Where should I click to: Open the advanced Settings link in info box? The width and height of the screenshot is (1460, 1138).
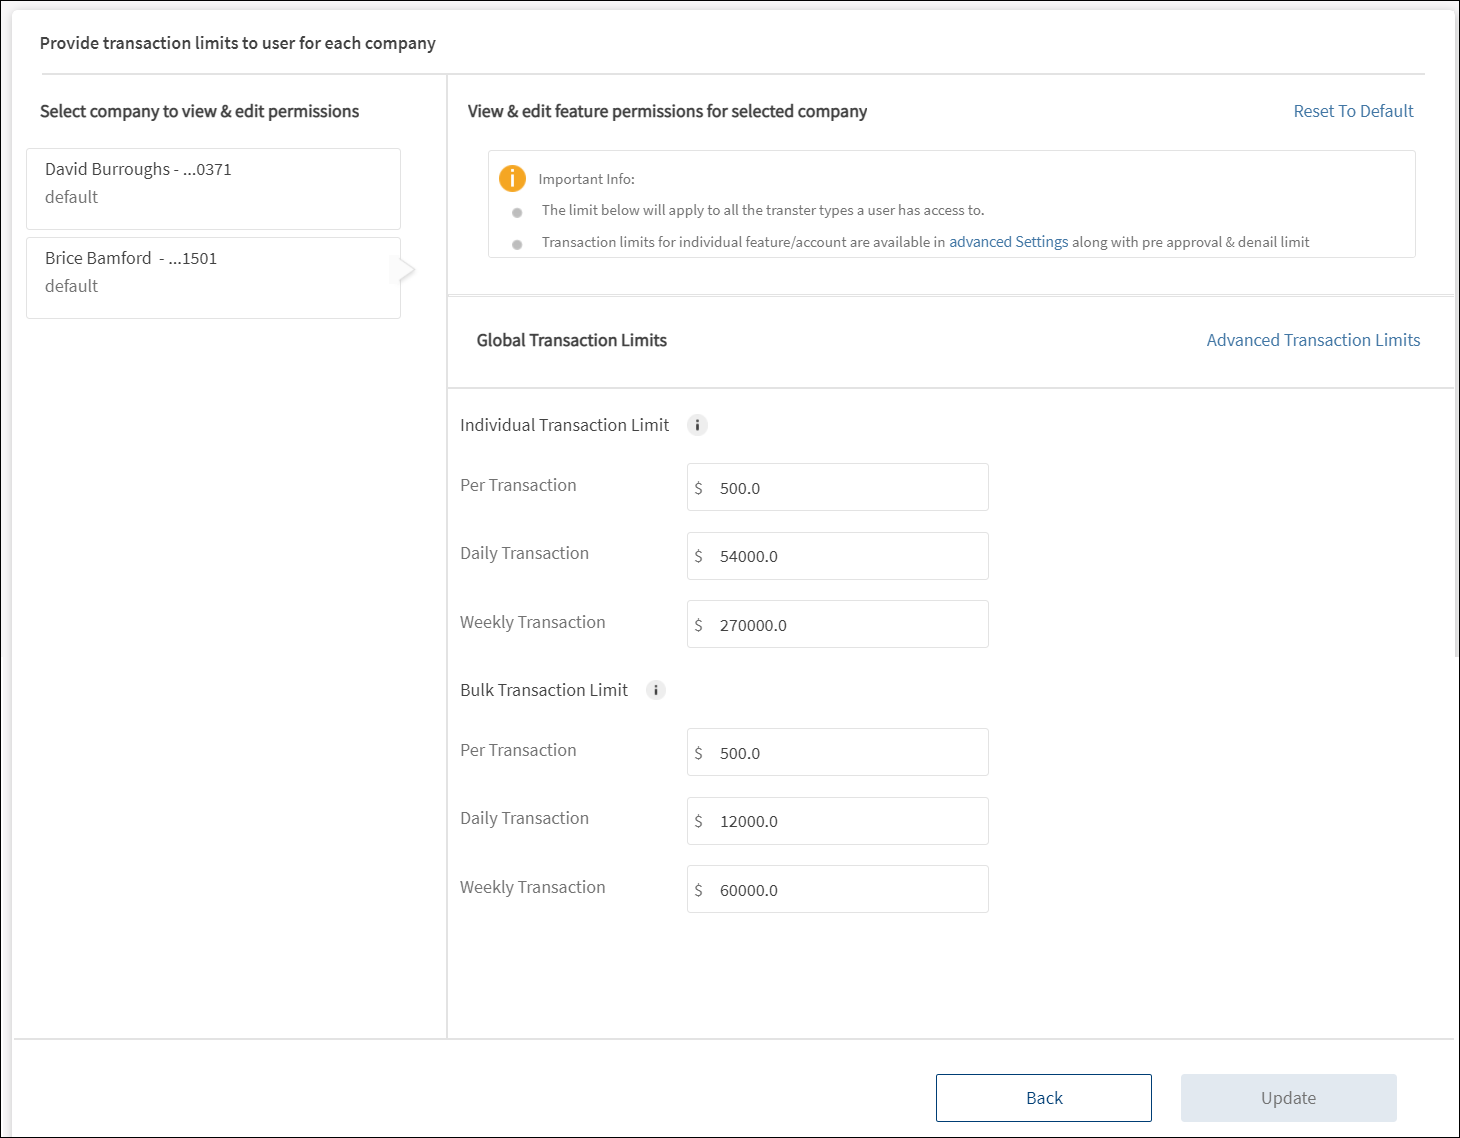[1008, 242]
